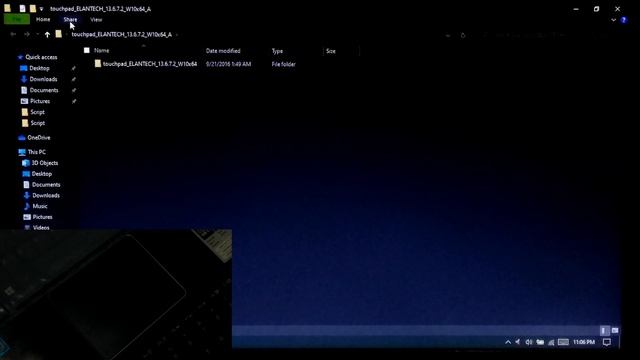This screenshot has width=640, height=360.
Task: Tick the select-all checkbox in header
Action: point(87,51)
